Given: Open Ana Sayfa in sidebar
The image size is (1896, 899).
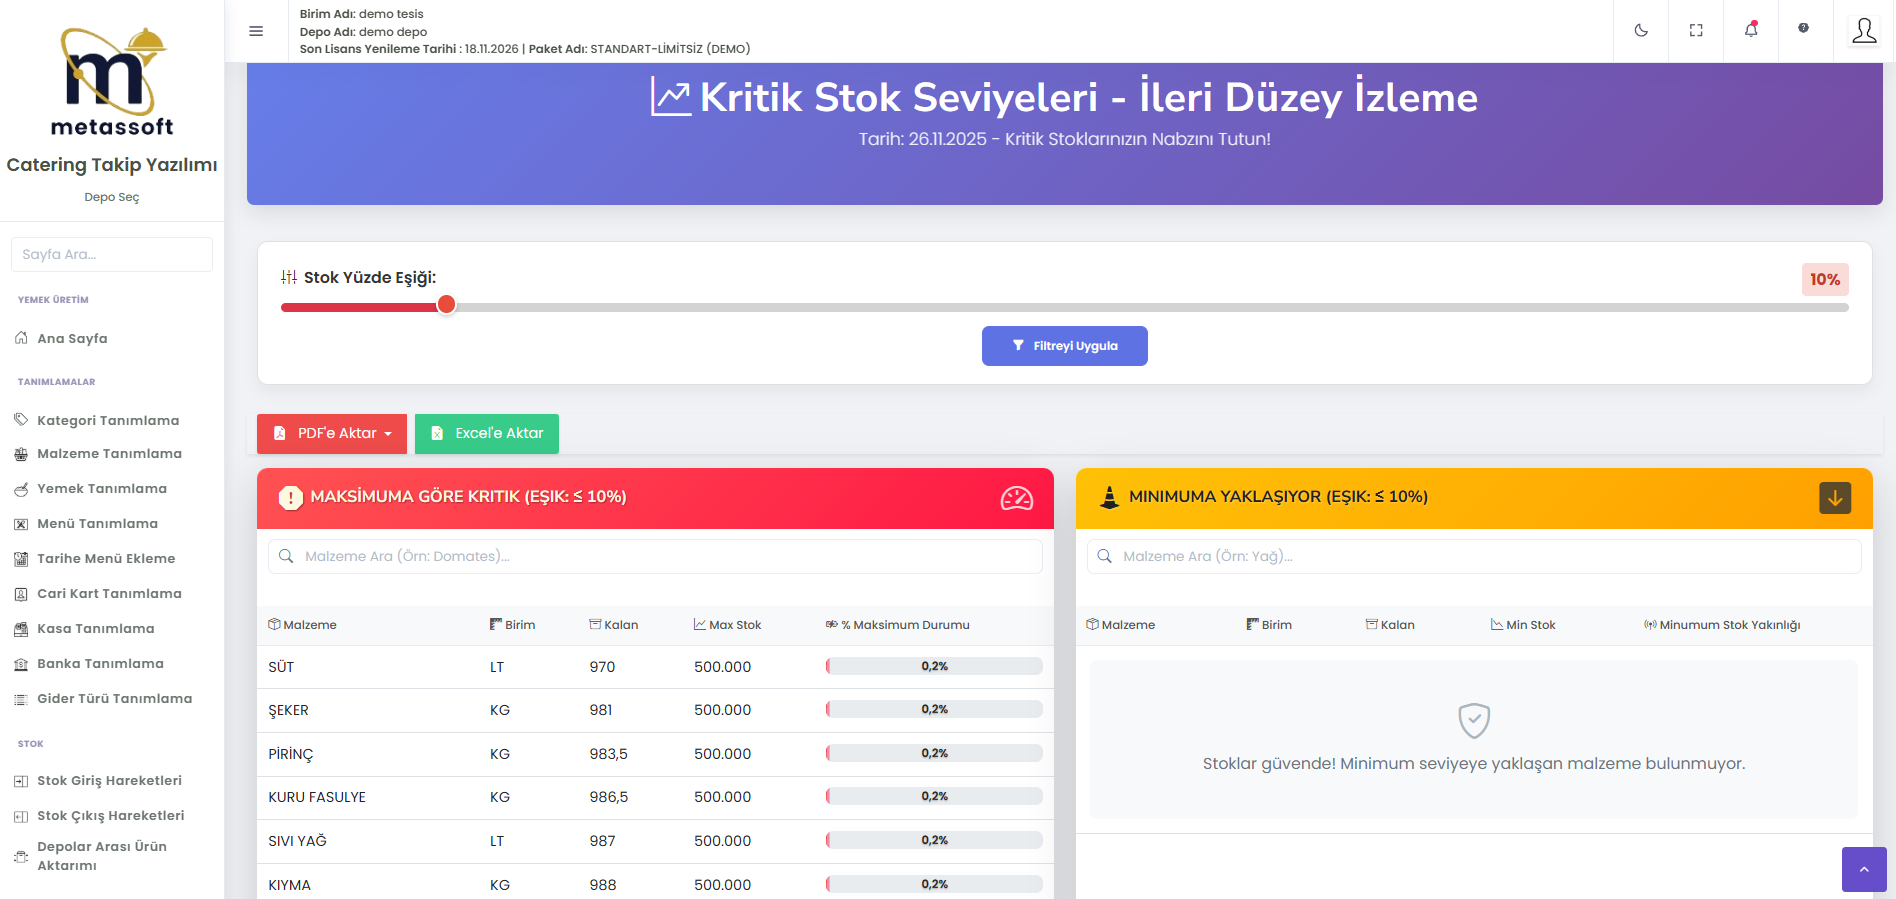Looking at the screenshot, I should [72, 339].
